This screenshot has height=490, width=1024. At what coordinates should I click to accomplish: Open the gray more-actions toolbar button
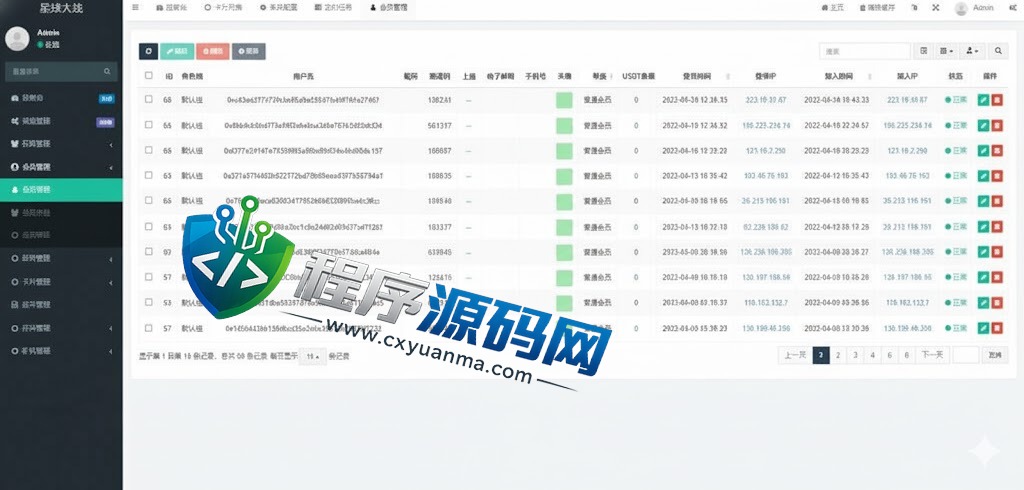pyautogui.click(x=249, y=51)
